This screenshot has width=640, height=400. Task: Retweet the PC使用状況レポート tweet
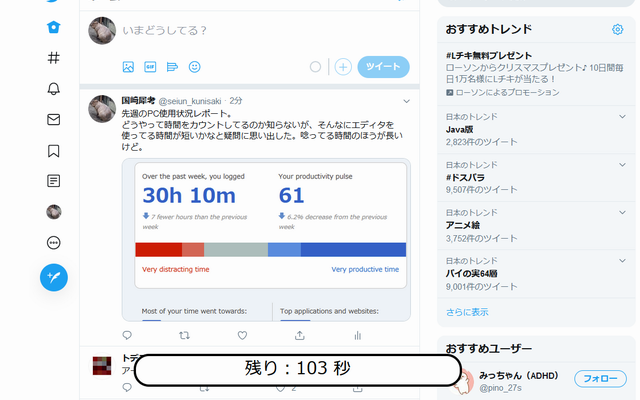click(184, 336)
